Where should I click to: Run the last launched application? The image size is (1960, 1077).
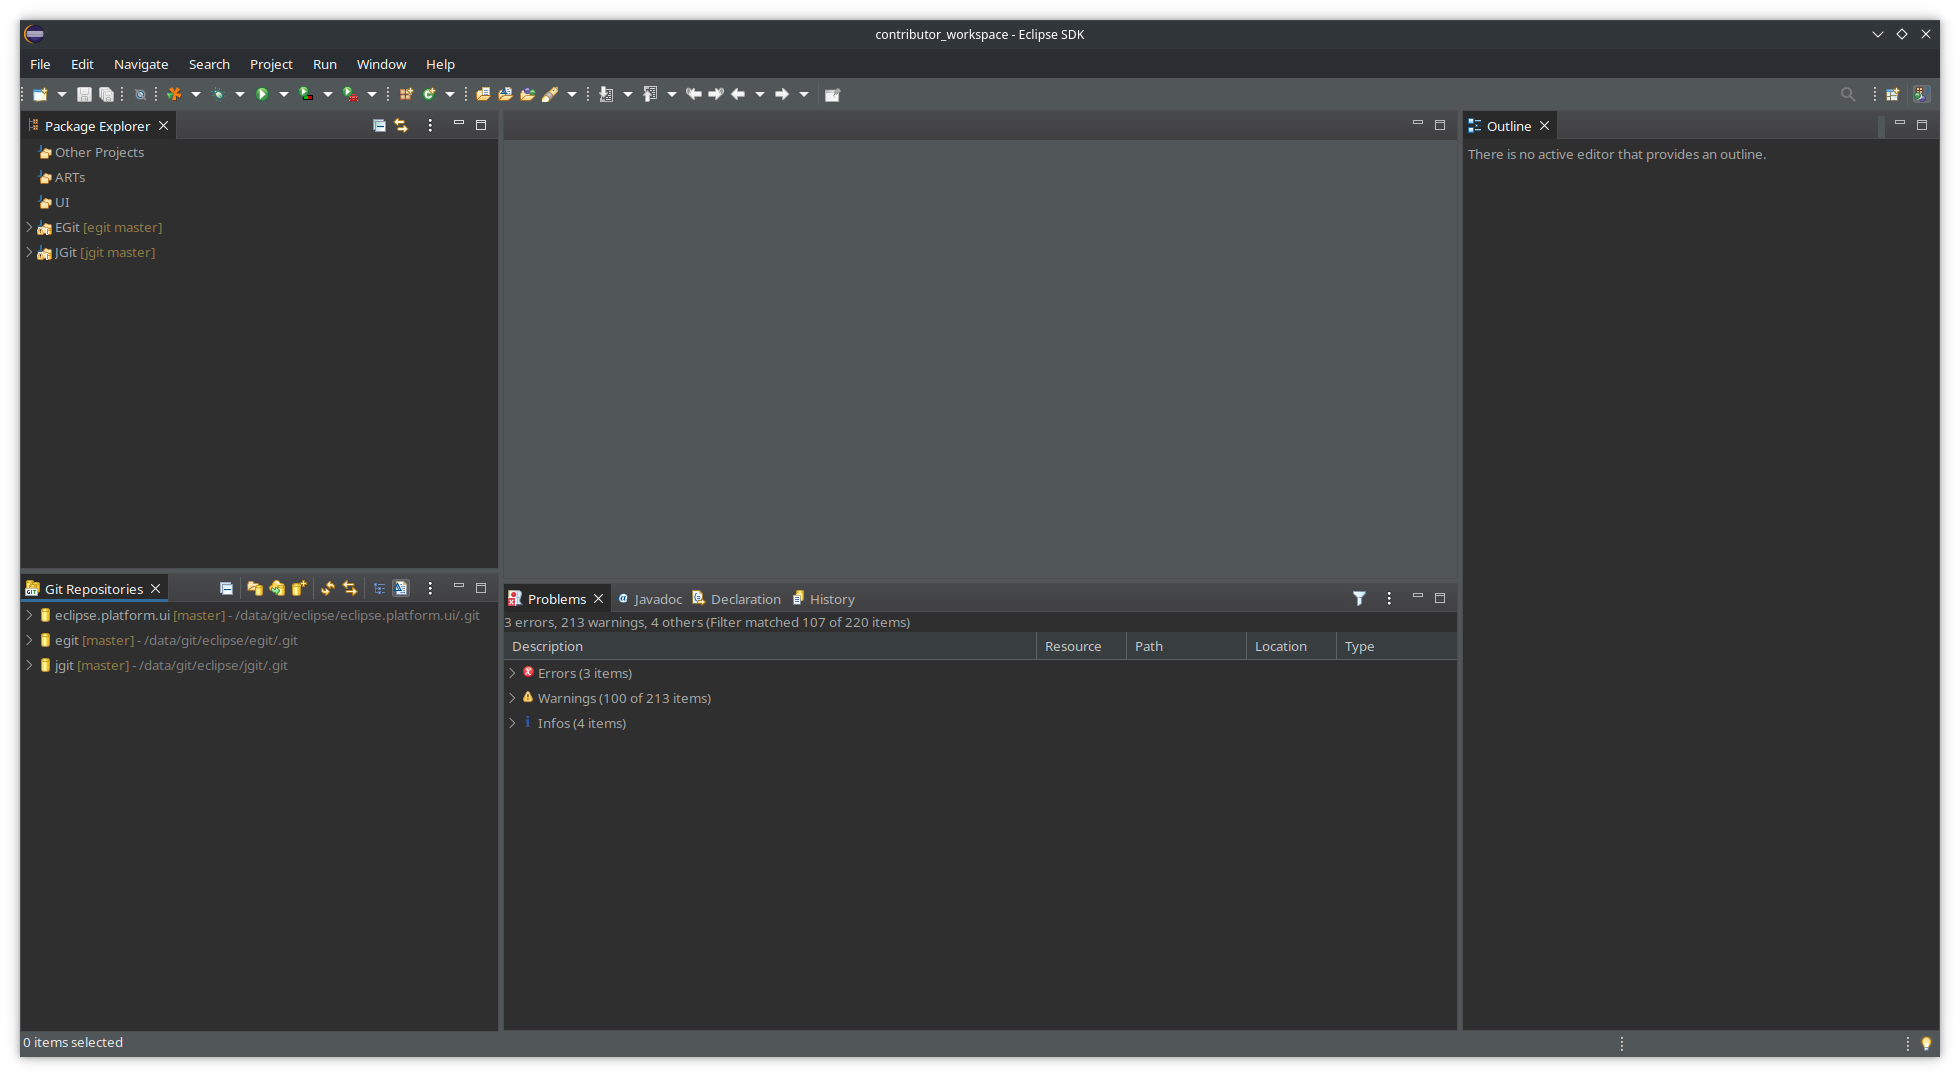(263, 94)
